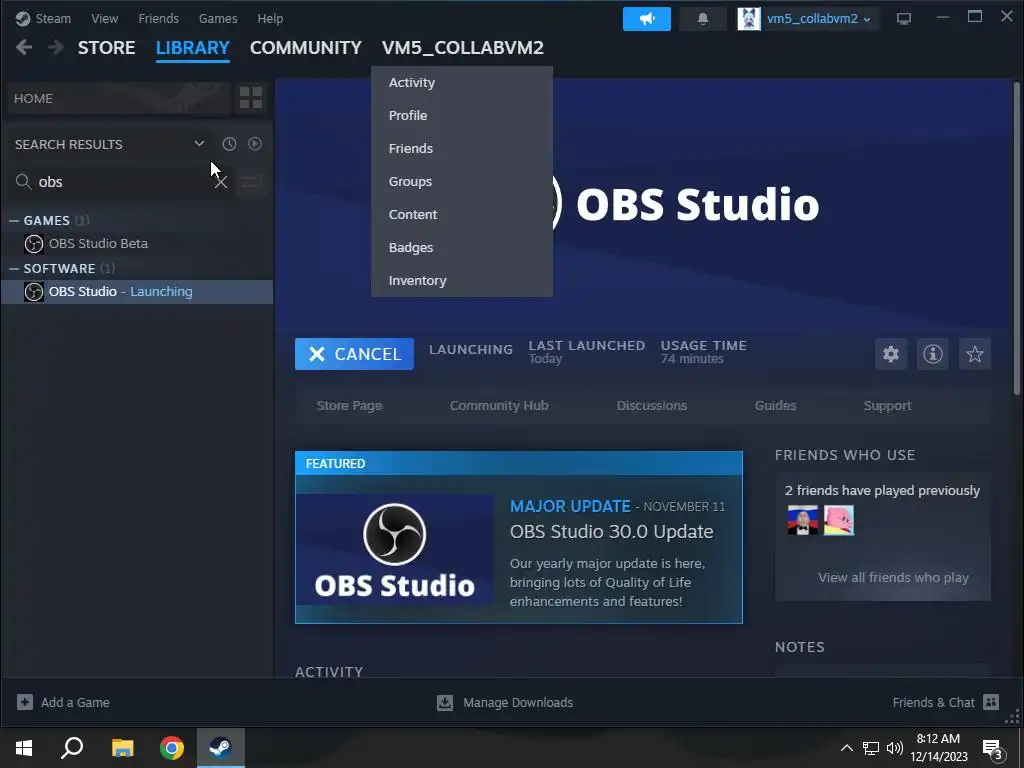This screenshot has width=1024, height=768.
Task: Open the collections grid view icon
Action: coord(251,98)
